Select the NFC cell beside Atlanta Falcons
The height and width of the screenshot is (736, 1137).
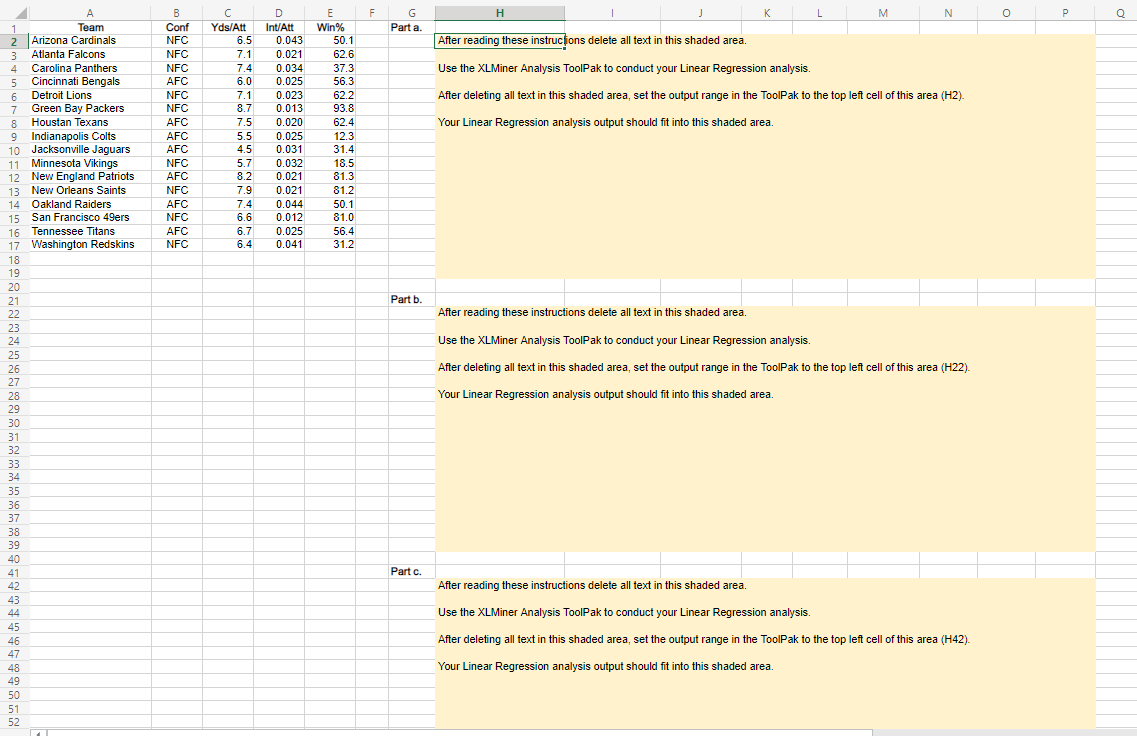pos(176,54)
